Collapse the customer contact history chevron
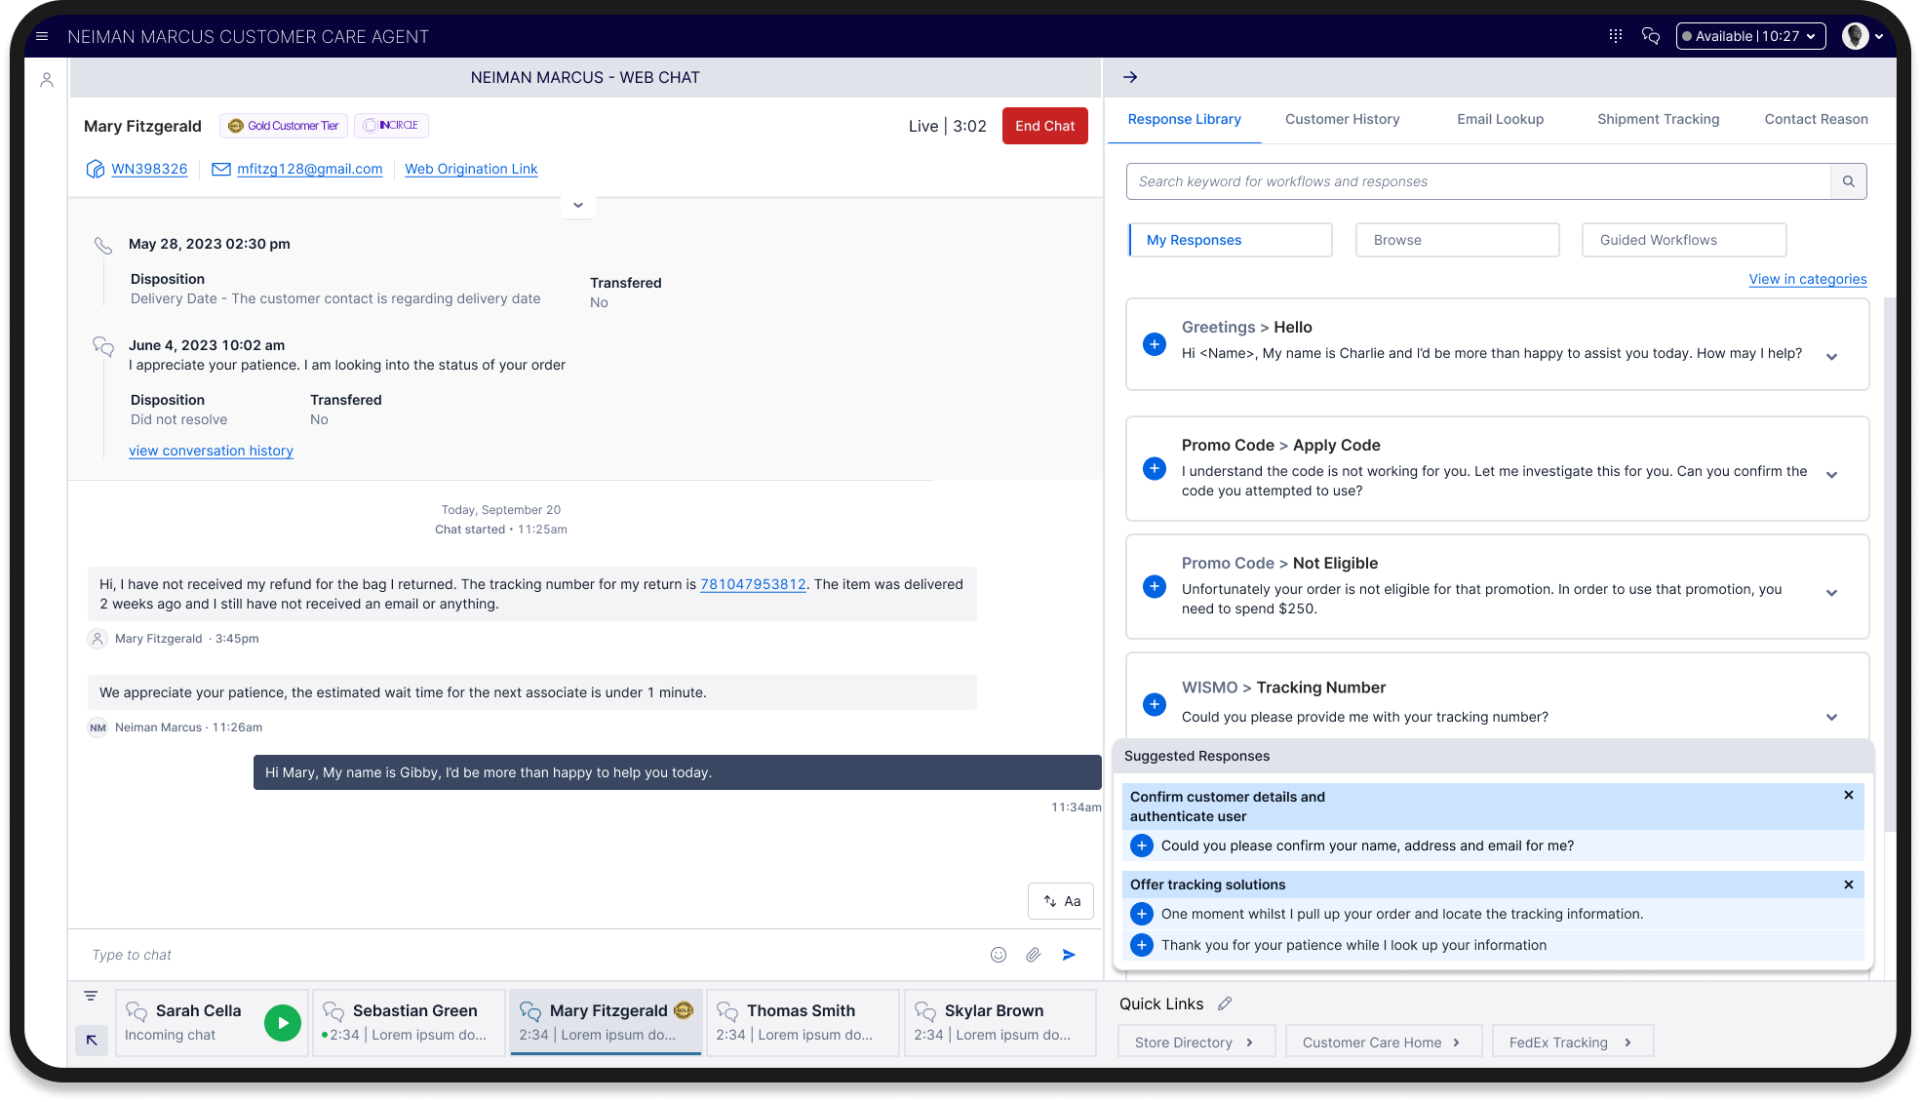Image resolution: width=1921 pixels, height=1102 pixels. pyautogui.click(x=578, y=205)
